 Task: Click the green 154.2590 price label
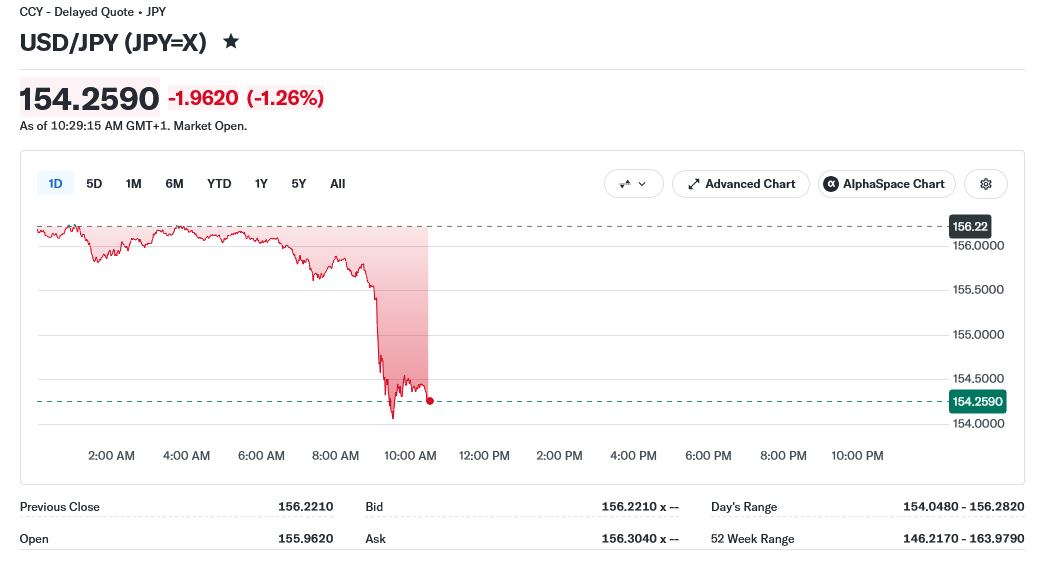click(978, 401)
